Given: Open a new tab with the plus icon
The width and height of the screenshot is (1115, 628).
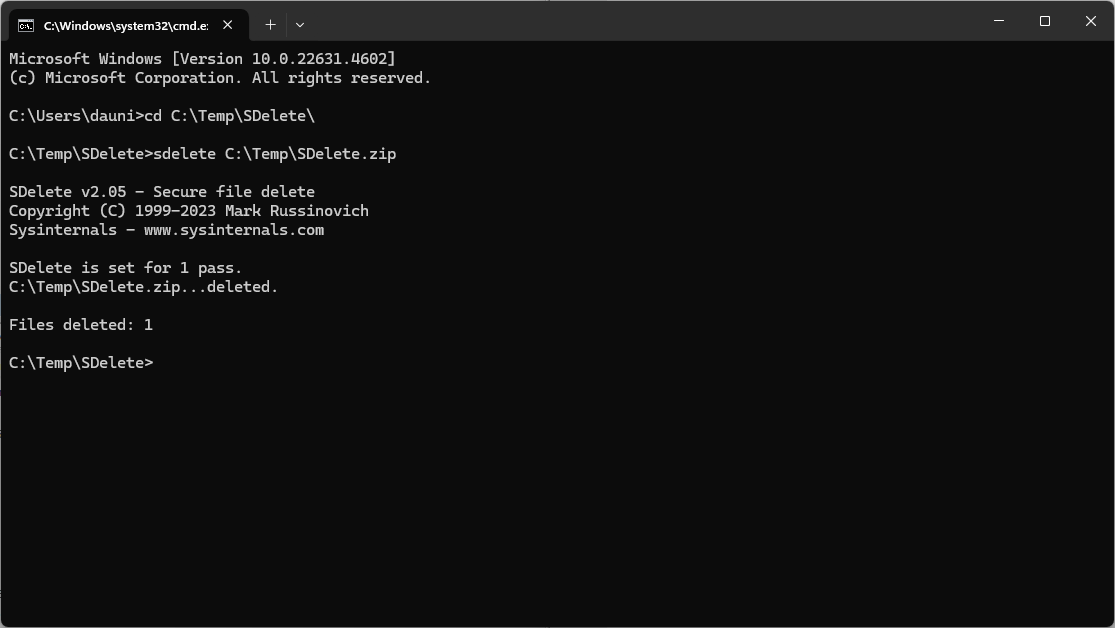Looking at the screenshot, I should pos(270,25).
